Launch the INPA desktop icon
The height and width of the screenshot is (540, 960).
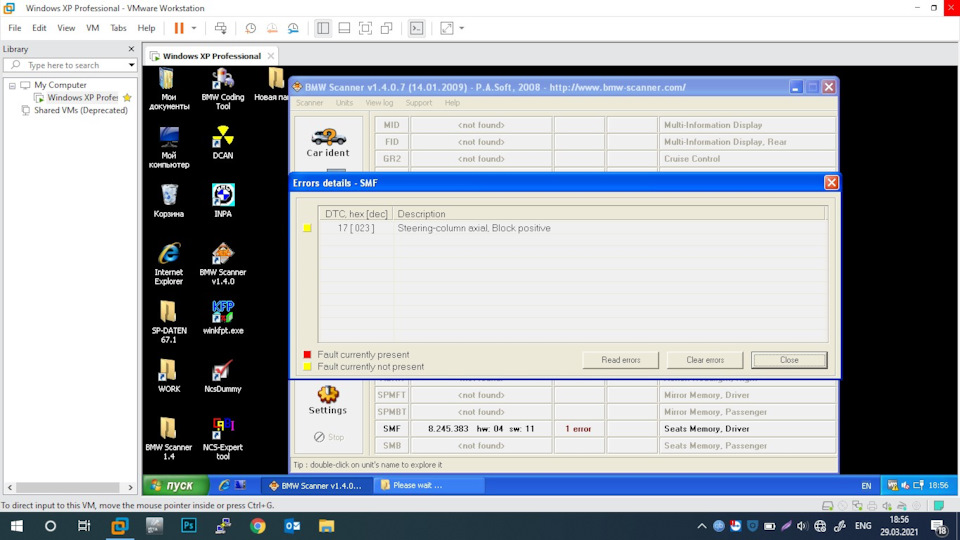[x=223, y=201]
